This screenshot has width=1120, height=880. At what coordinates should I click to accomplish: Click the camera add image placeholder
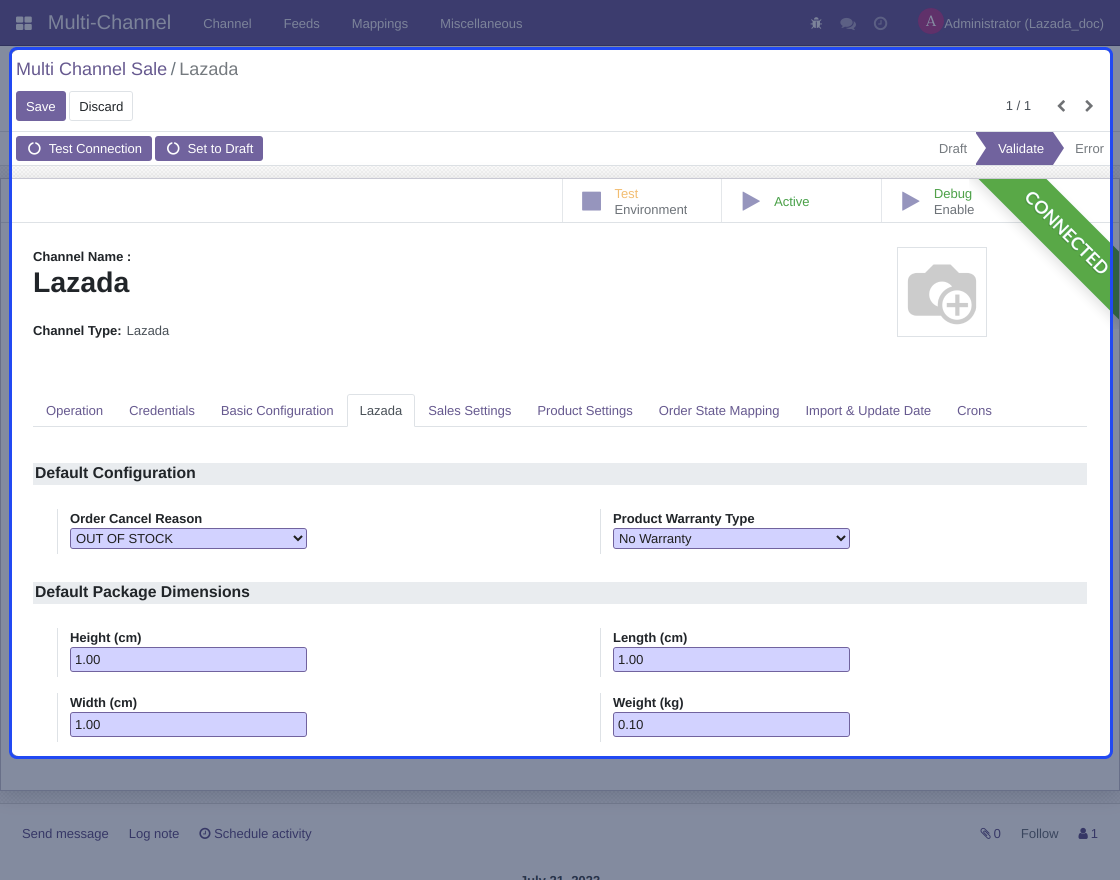click(941, 292)
